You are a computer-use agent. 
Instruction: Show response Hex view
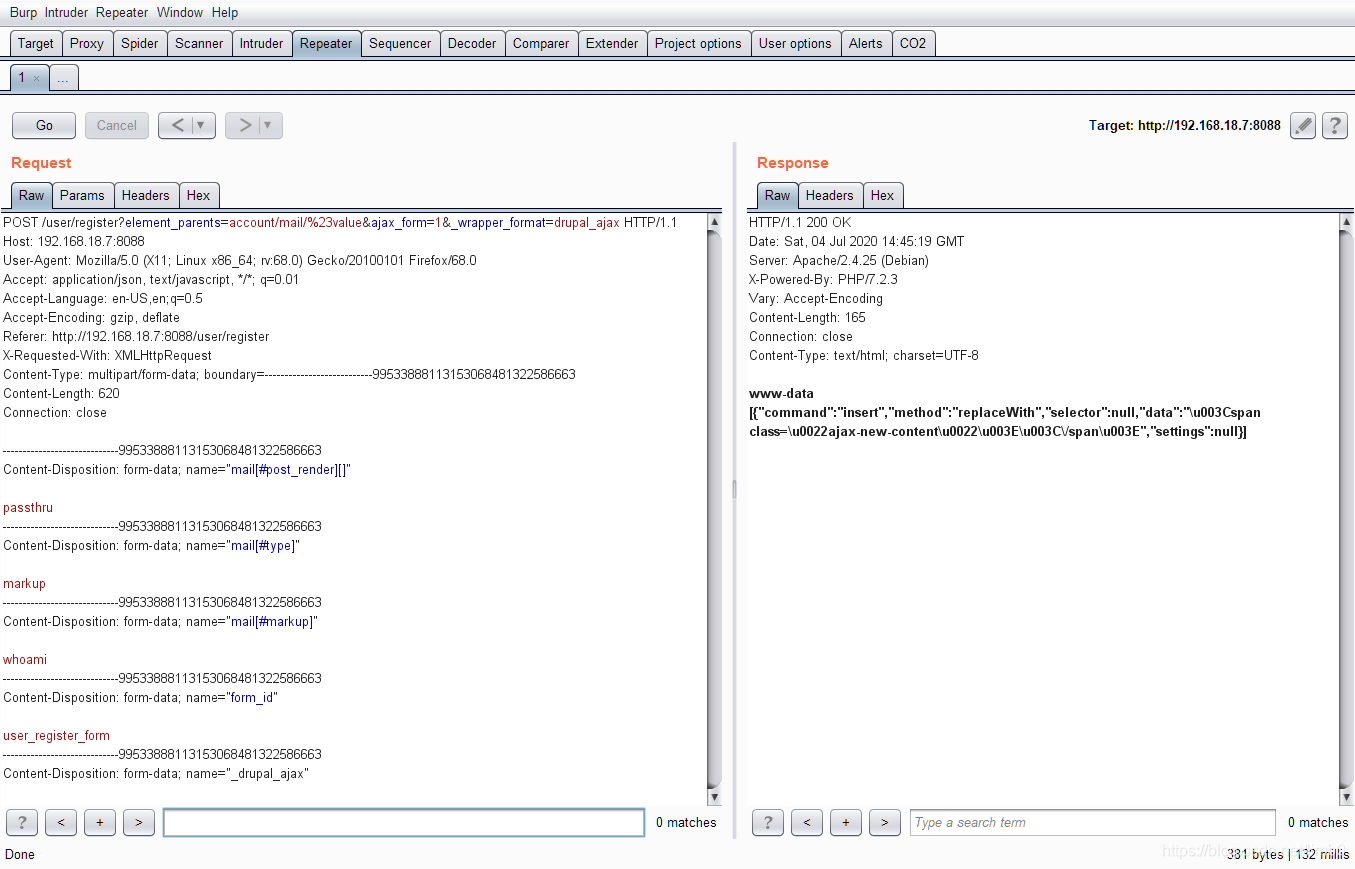pos(882,195)
